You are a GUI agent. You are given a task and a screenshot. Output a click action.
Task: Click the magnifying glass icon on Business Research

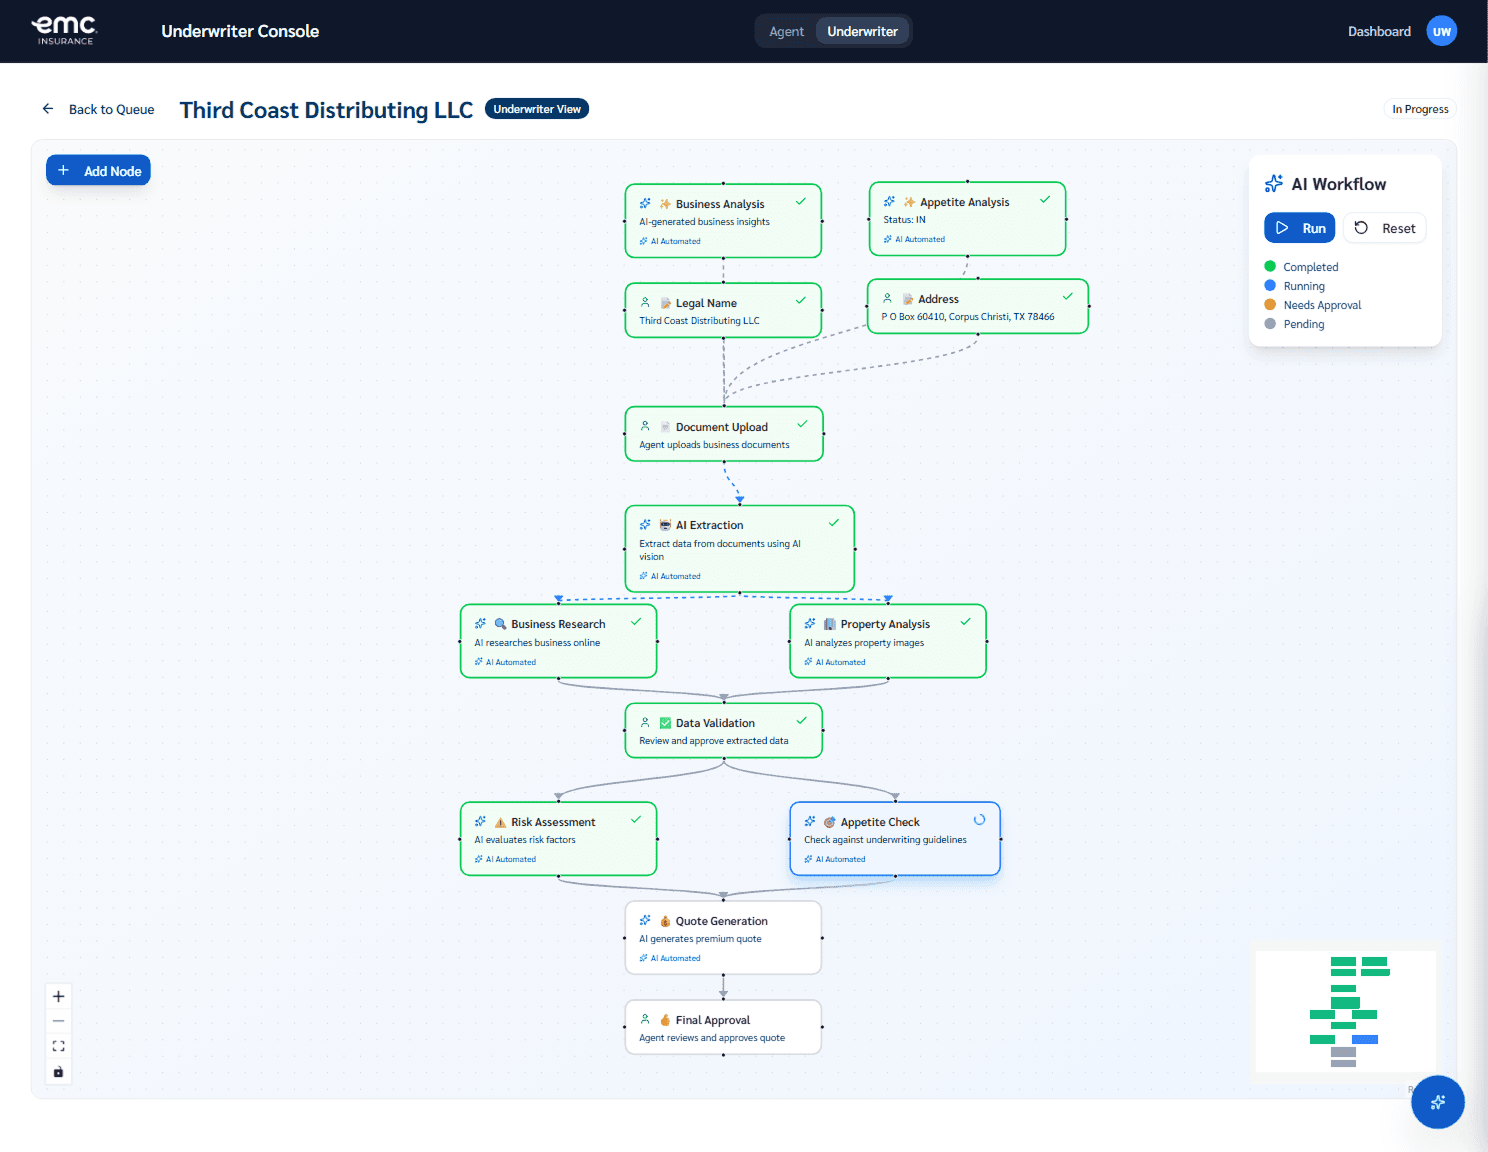500,623
